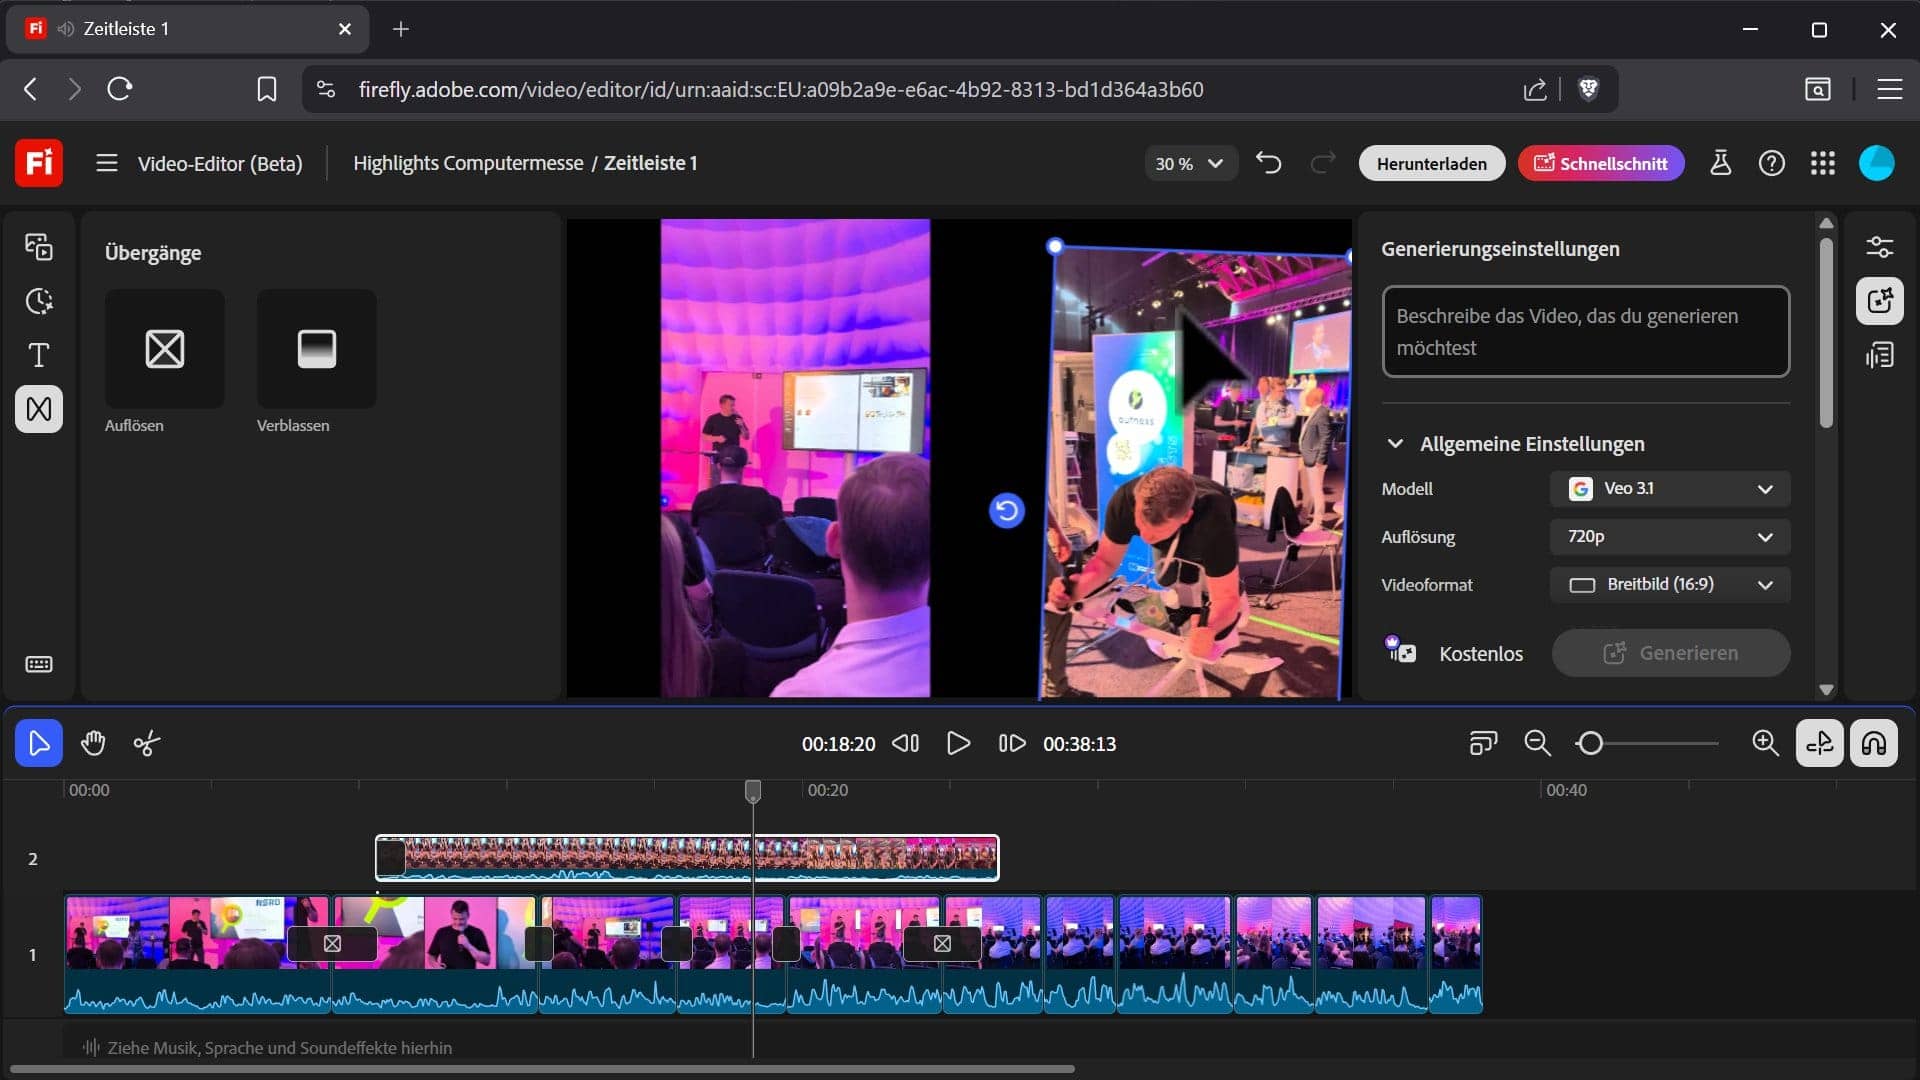Toggle timeline snapping magnet
Viewport: 1920px width, 1080px height.
1873,743
